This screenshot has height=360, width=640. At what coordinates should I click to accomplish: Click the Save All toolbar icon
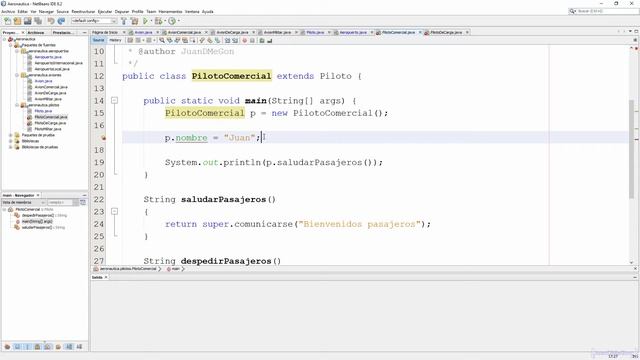coord(38,21)
